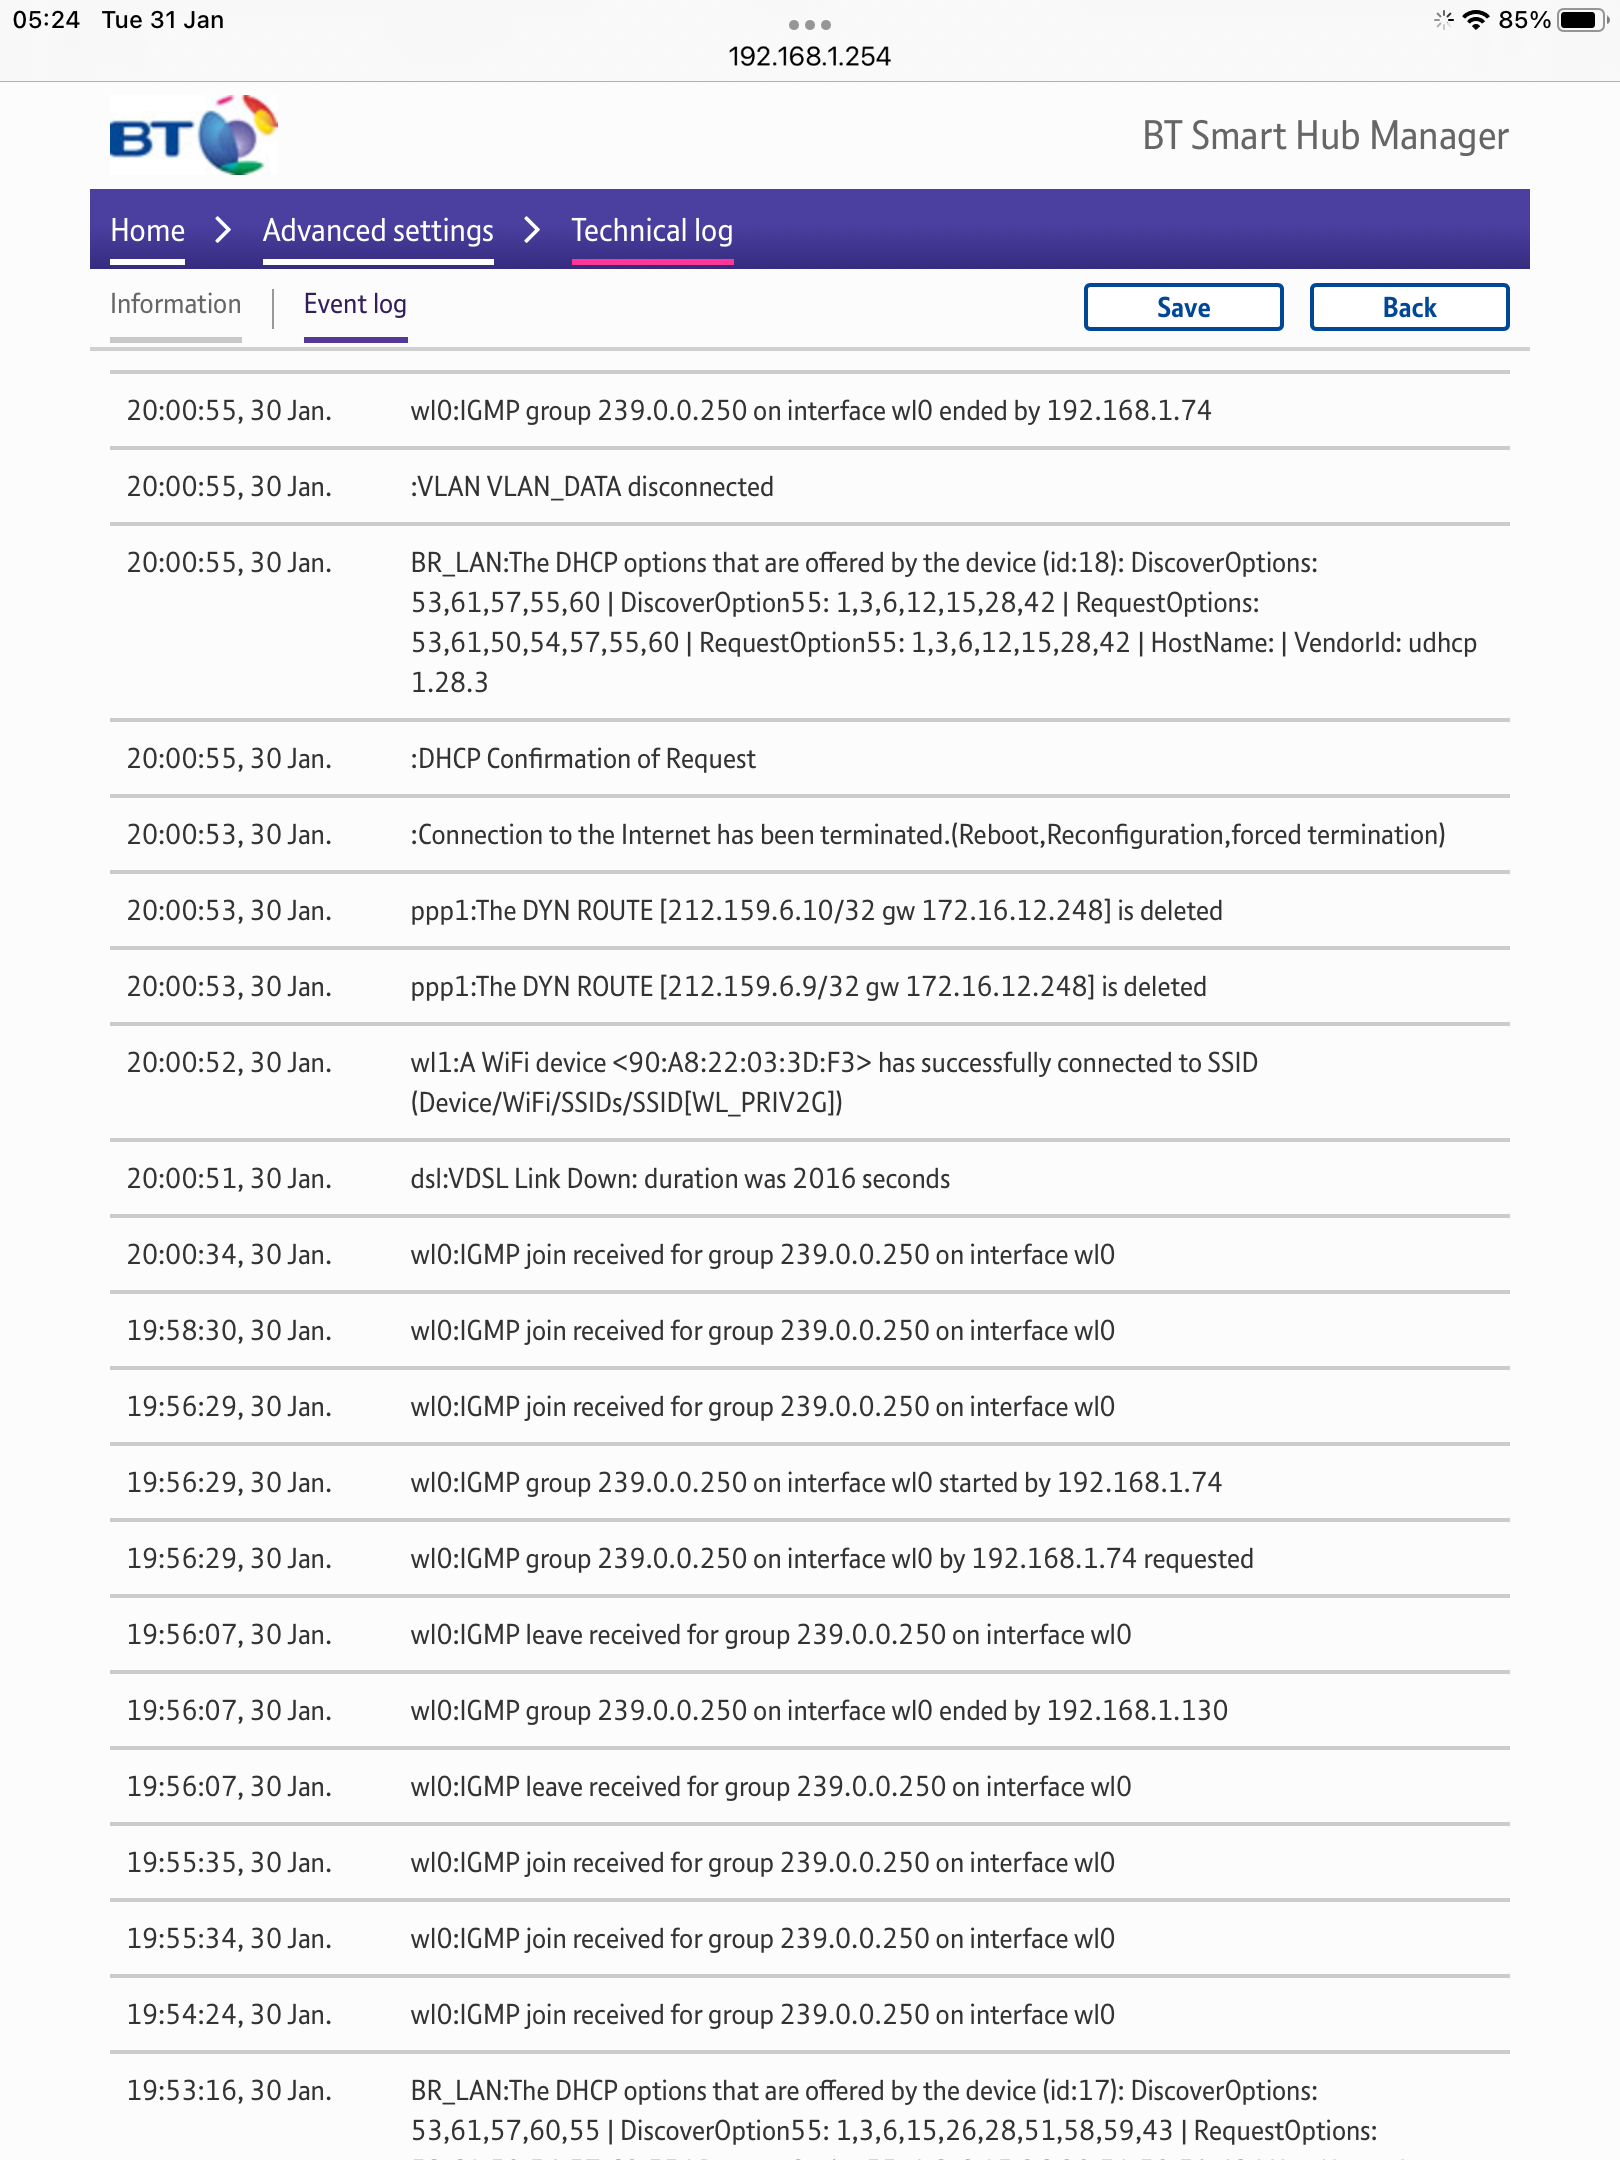Image resolution: width=1620 pixels, height=2160 pixels.
Task: Tap the 192.168.1.254 address bar
Action: (809, 56)
